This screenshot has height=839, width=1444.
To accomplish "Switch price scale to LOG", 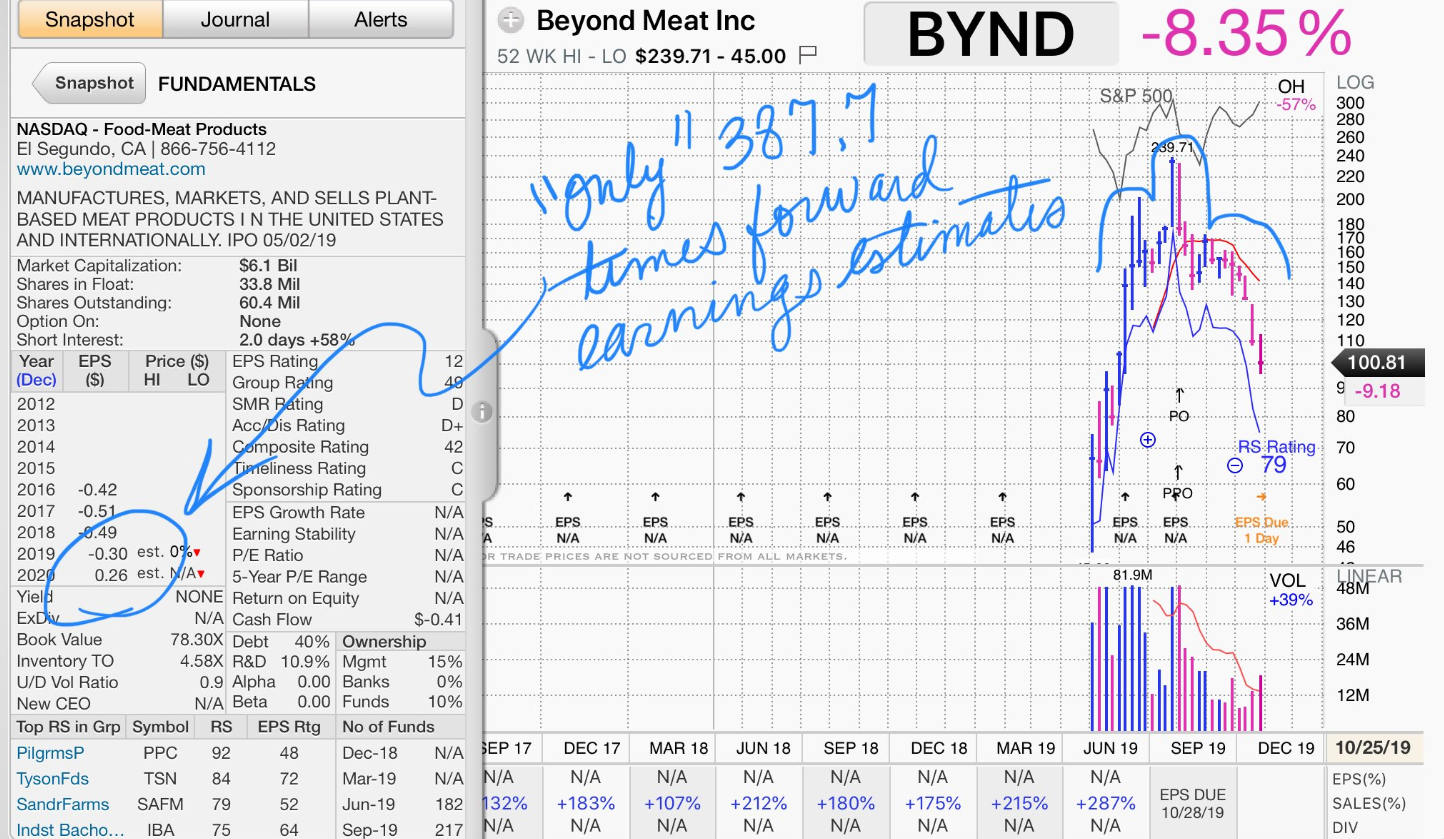I will pos(1355,83).
